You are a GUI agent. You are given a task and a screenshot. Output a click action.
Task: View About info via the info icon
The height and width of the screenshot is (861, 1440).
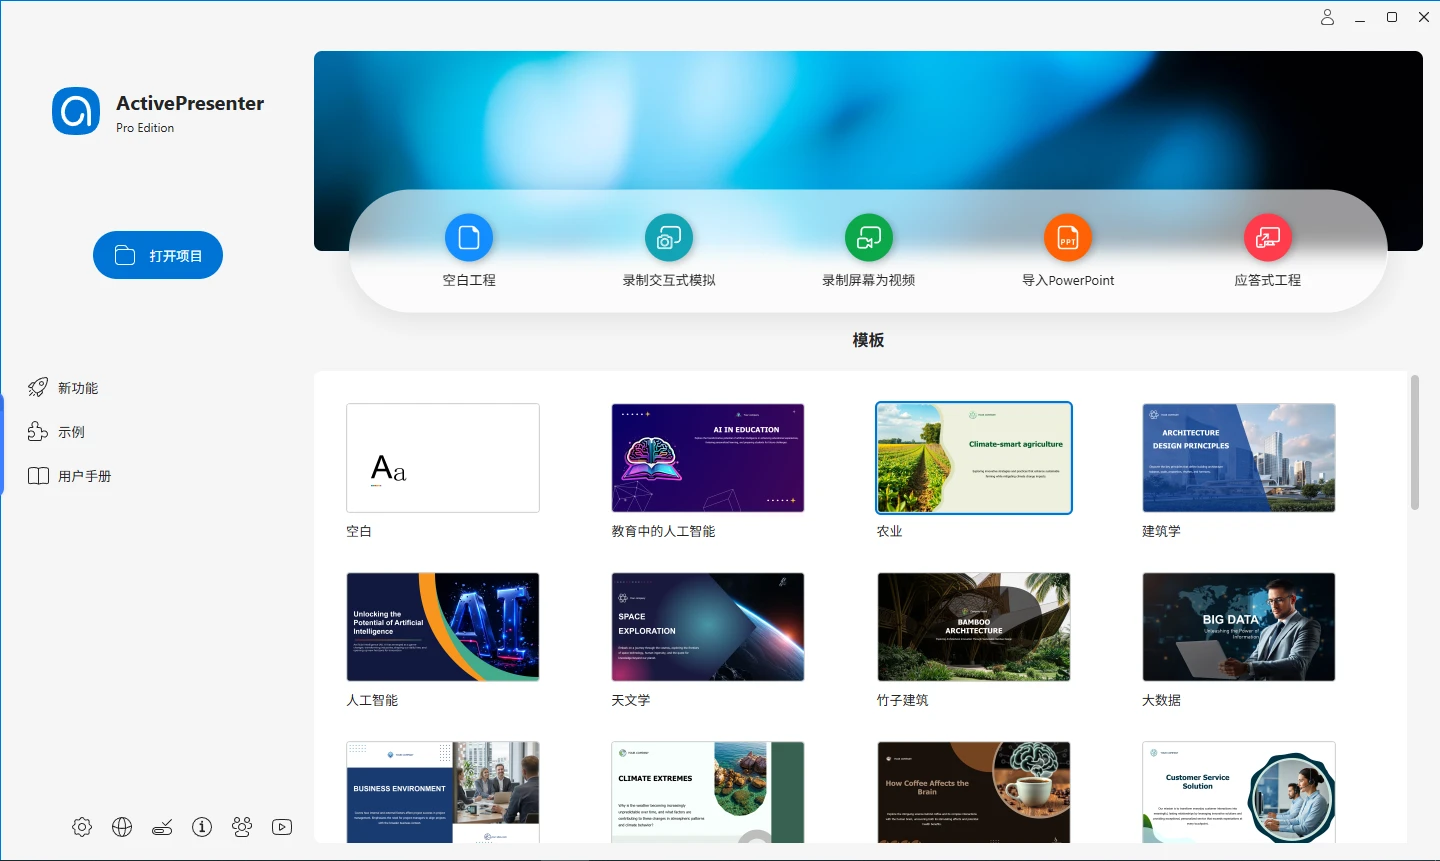201,827
